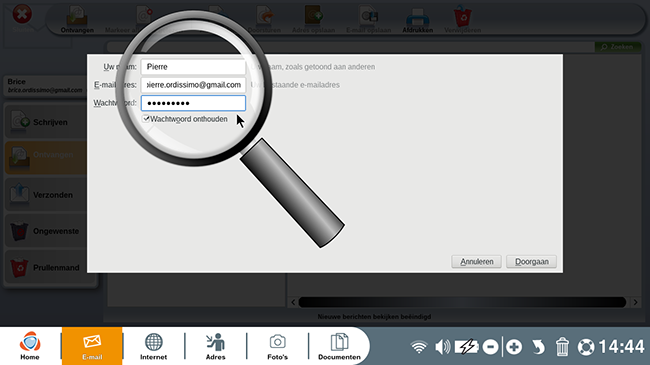
Task: Click the clock showing 14:44
Action: pos(622,347)
